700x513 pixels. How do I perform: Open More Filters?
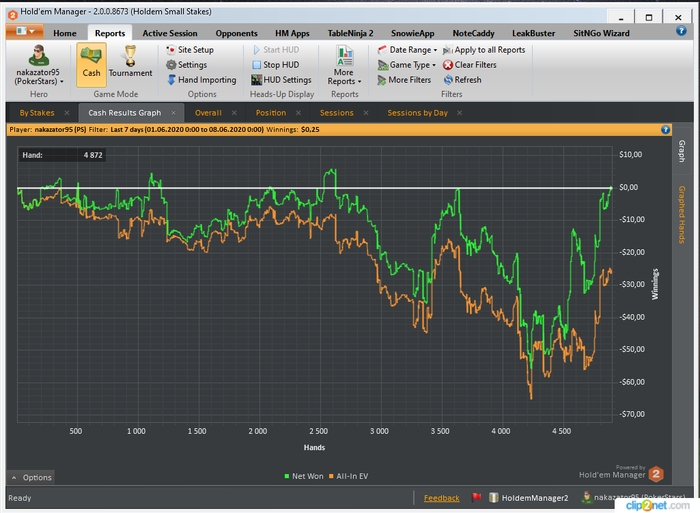pyautogui.click(x=404, y=80)
